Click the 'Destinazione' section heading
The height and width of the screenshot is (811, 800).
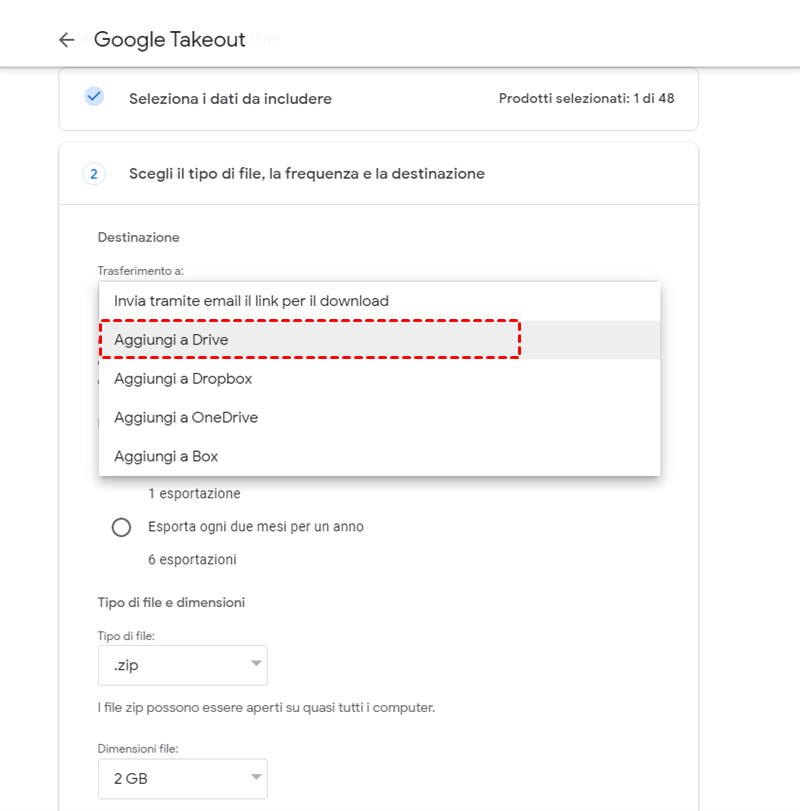coord(138,237)
